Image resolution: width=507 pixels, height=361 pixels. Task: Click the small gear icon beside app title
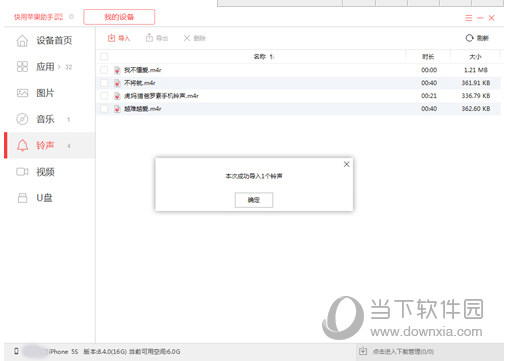(71, 17)
